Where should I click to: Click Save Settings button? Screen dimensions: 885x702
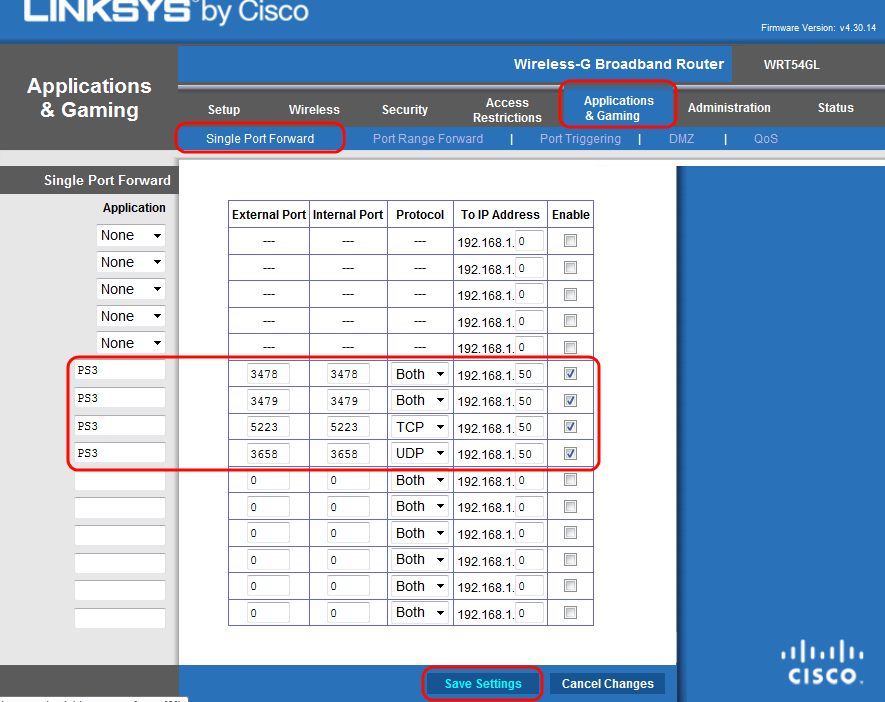tap(483, 683)
